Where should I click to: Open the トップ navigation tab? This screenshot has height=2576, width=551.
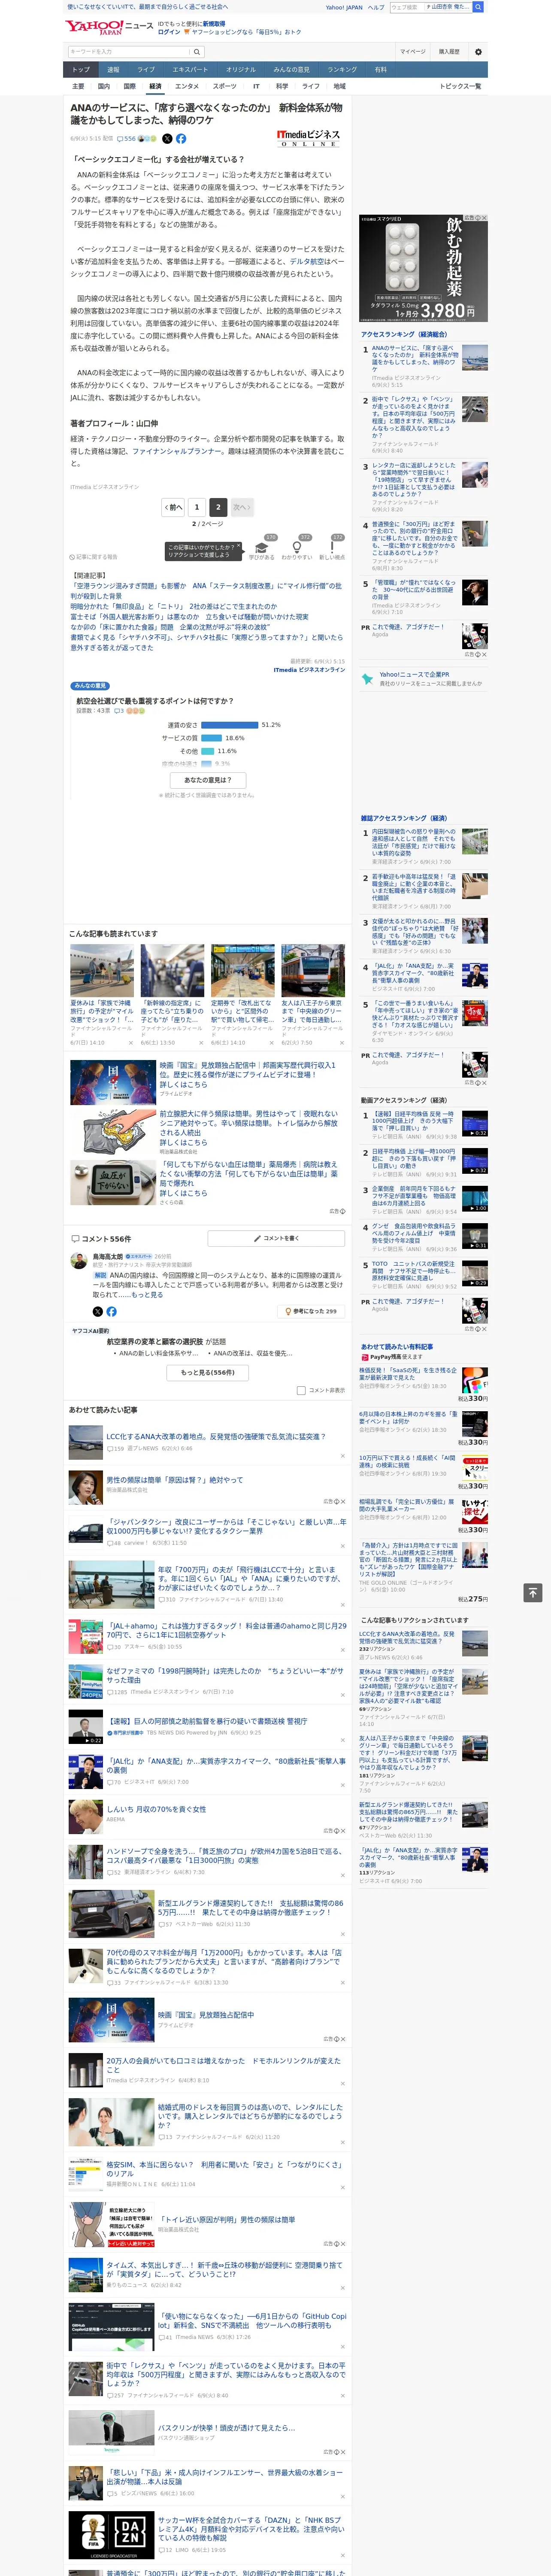click(x=81, y=70)
